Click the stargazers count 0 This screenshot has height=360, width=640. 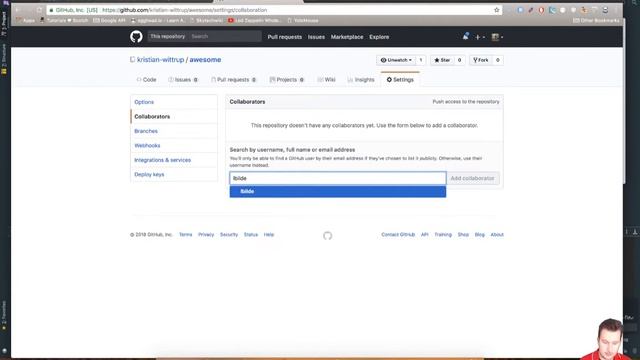[x=459, y=60]
